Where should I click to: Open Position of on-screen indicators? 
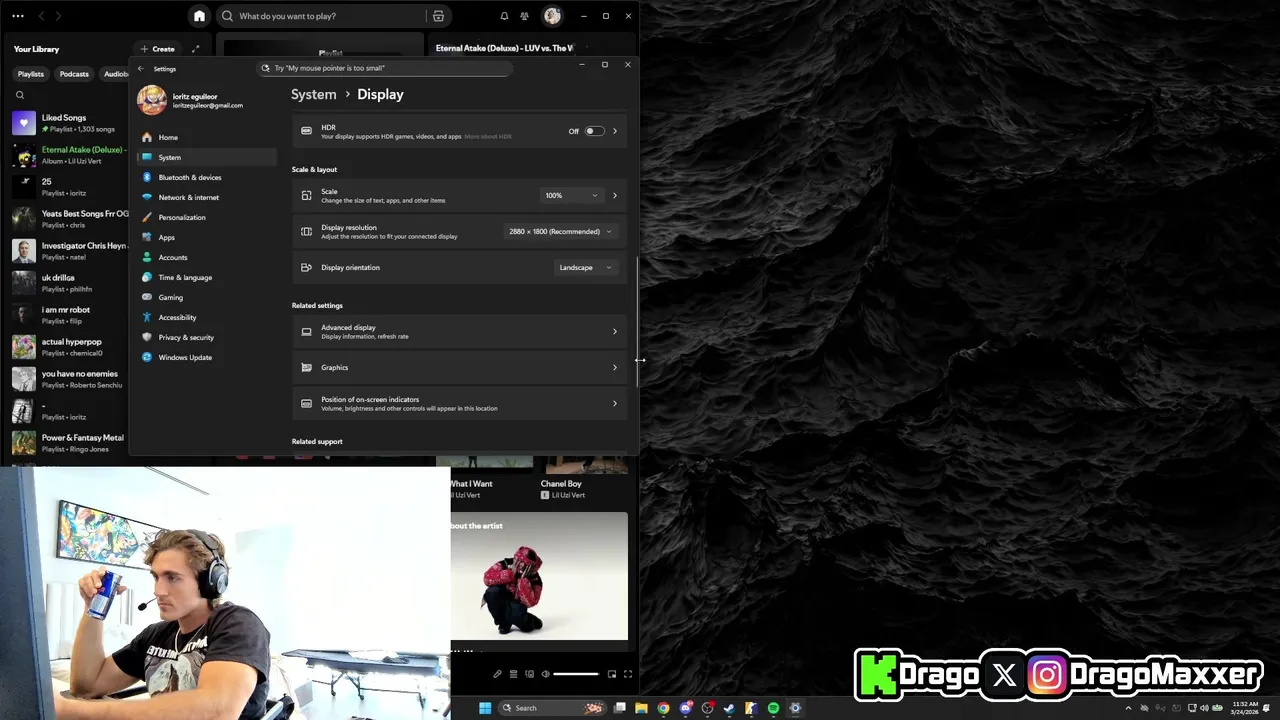(460, 403)
